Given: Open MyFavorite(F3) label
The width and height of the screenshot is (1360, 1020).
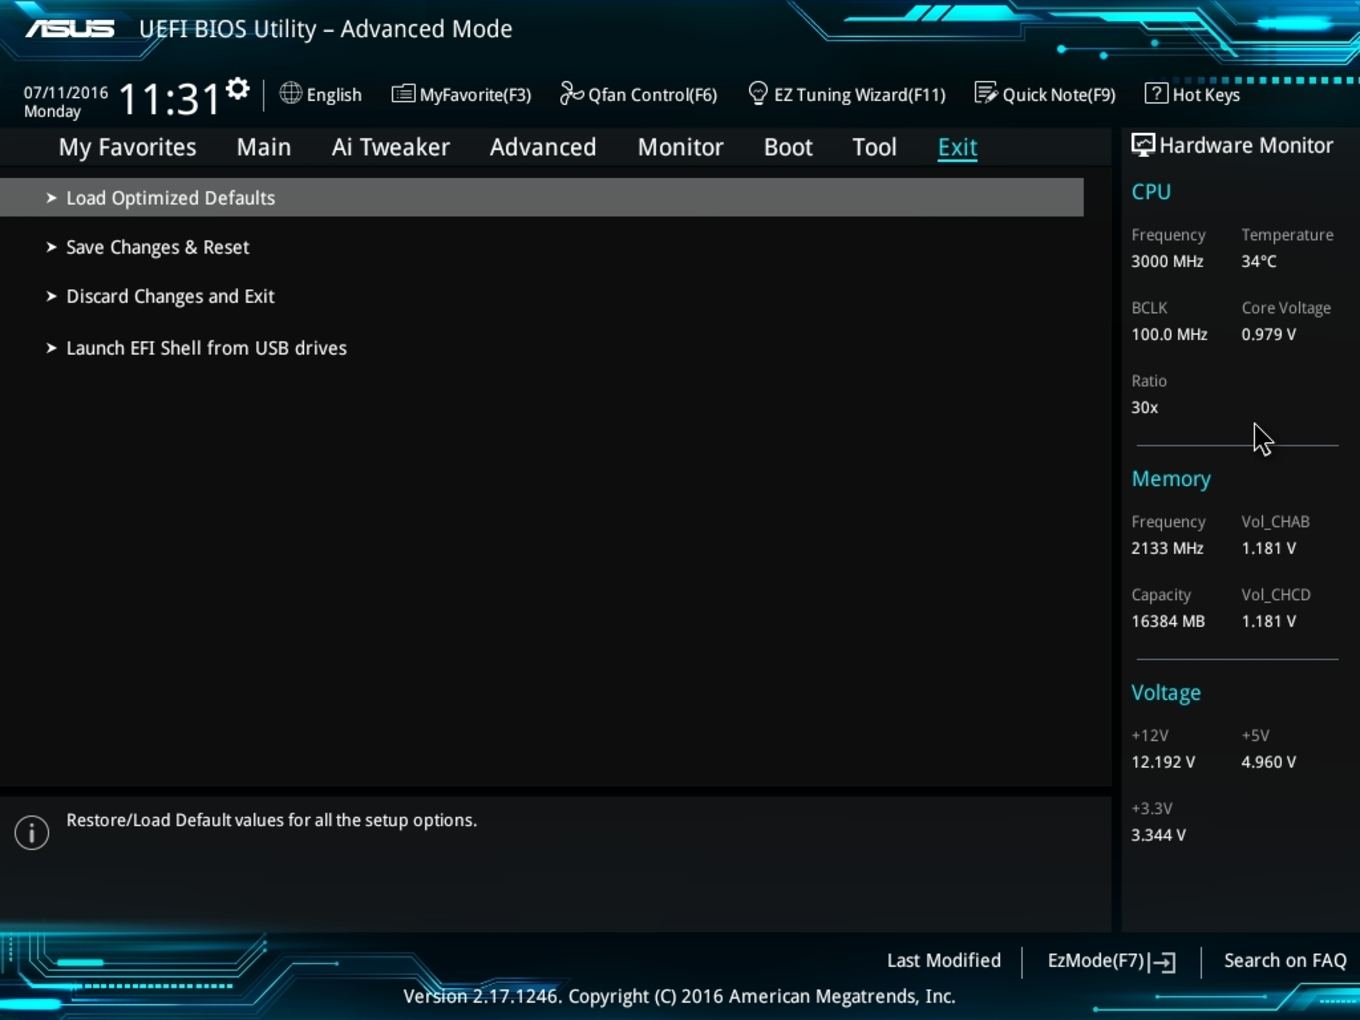Looking at the screenshot, I should [475, 95].
